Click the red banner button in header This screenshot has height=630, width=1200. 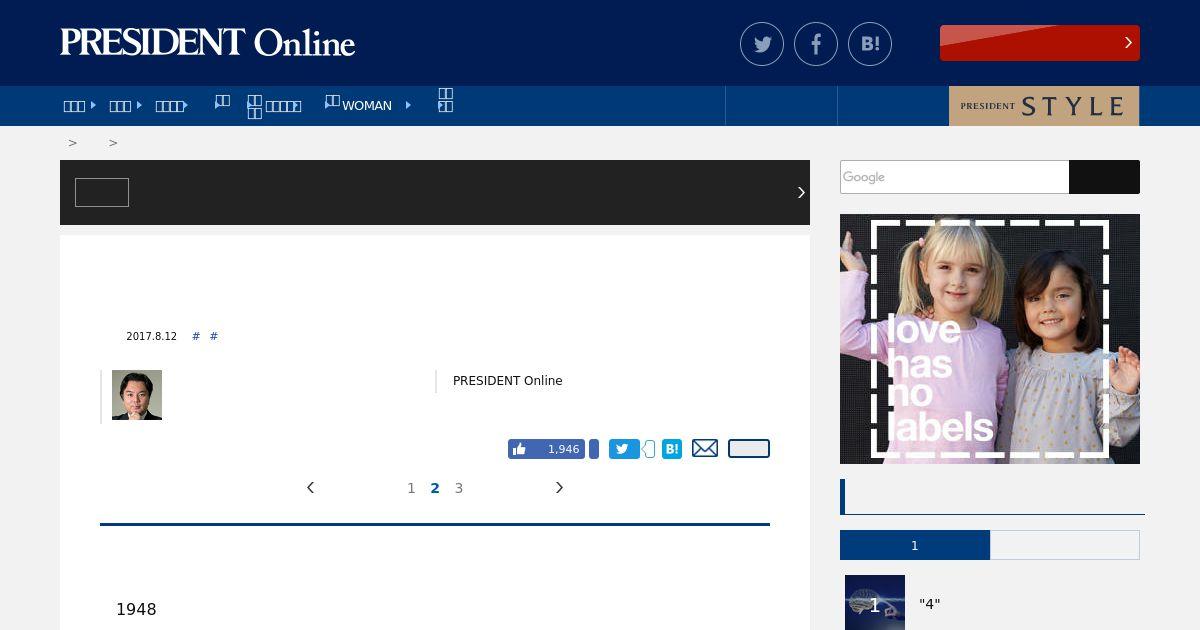[1040, 43]
